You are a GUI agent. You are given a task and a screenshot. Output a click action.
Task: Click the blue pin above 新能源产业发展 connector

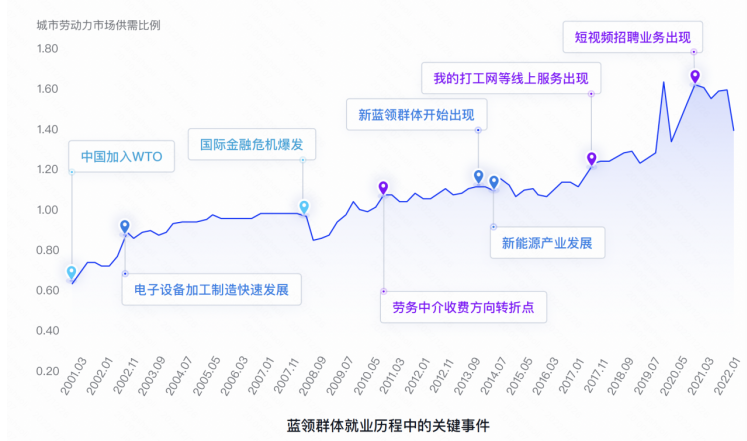(x=494, y=182)
